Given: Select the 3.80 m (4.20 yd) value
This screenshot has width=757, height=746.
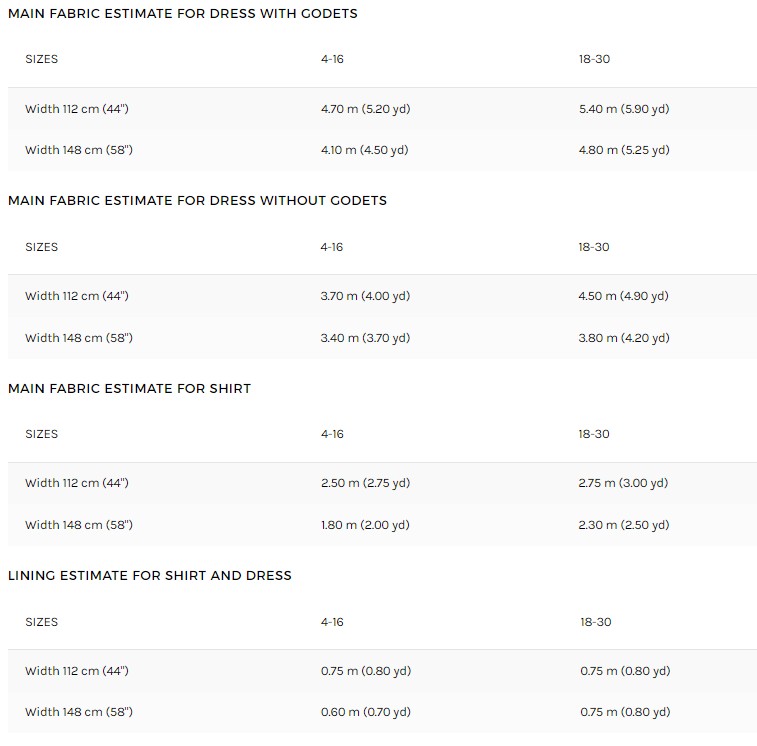Looking at the screenshot, I should click(x=623, y=338).
